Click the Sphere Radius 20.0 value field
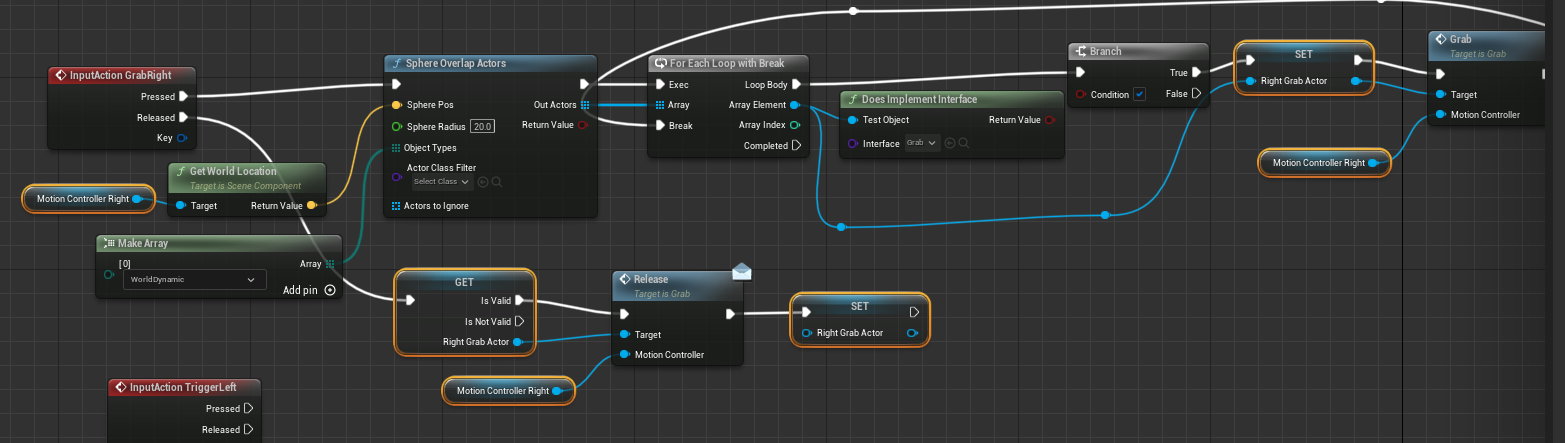Screen dimensions: 1565x443 click(x=483, y=126)
